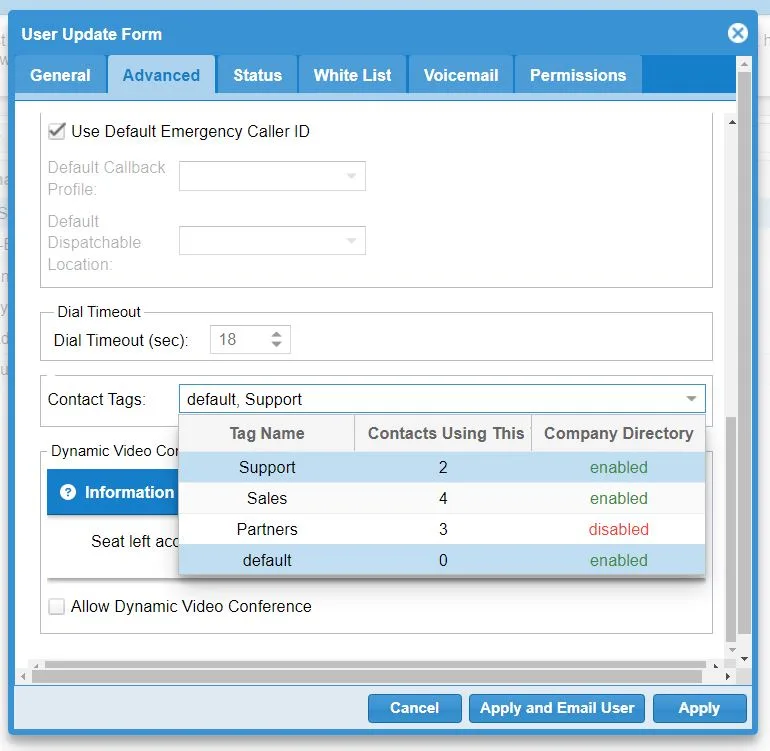Click the Information help icon
Screen dimensions: 770x751
(68, 492)
